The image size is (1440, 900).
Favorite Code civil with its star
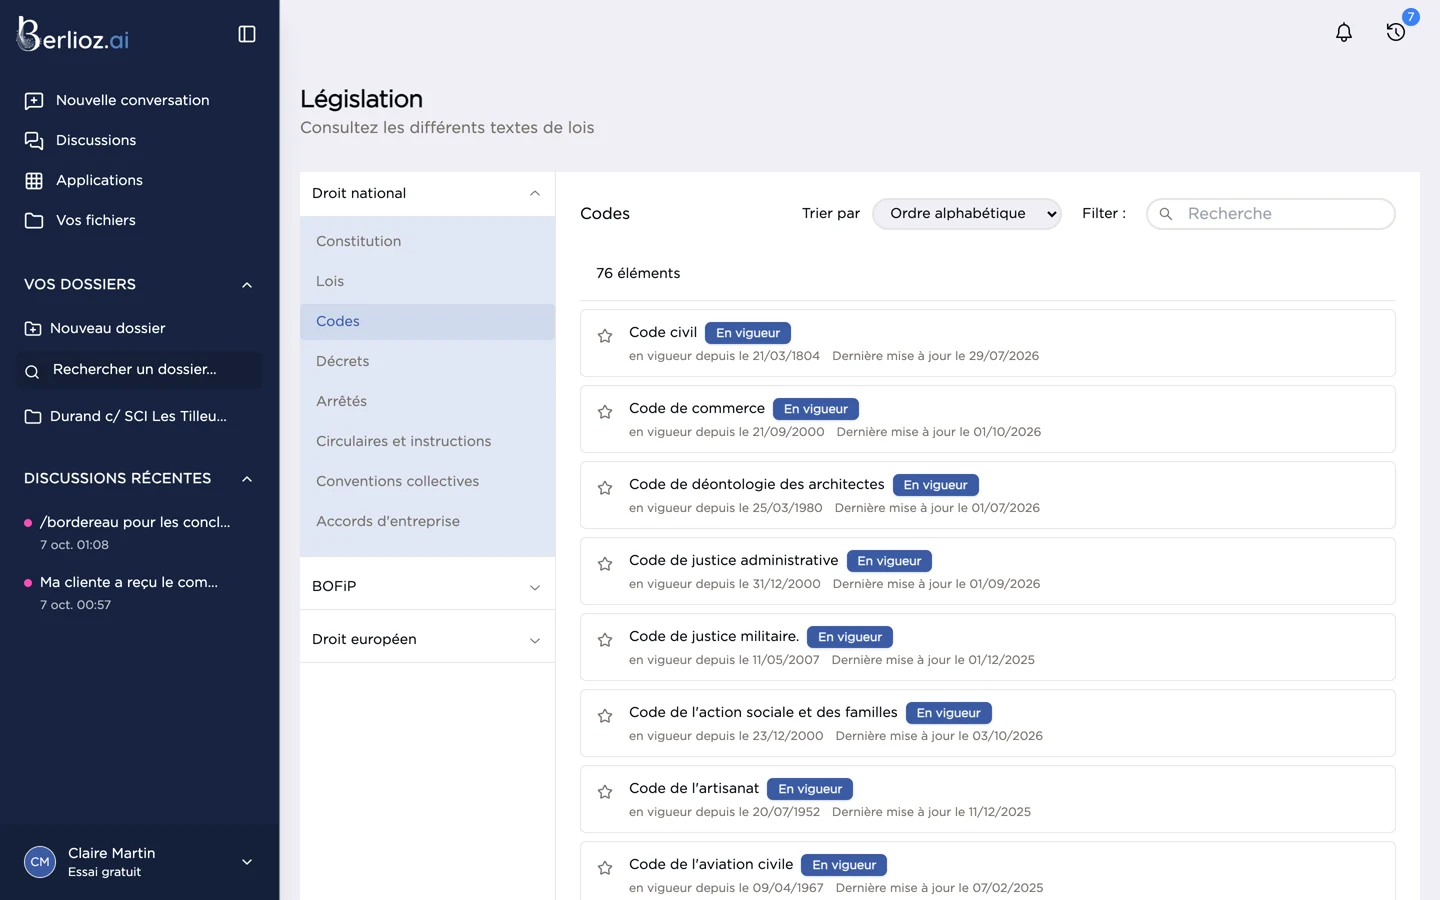(x=605, y=336)
